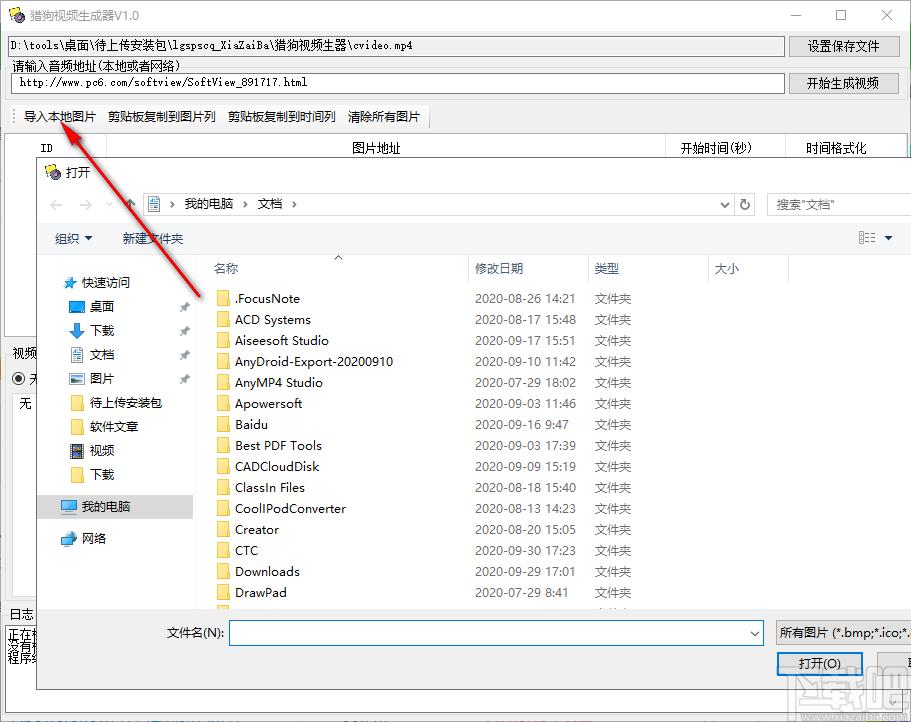Image resolution: width=911 pixels, height=722 pixels.
Task: Click the audio address input field
Action: [x=397, y=83]
